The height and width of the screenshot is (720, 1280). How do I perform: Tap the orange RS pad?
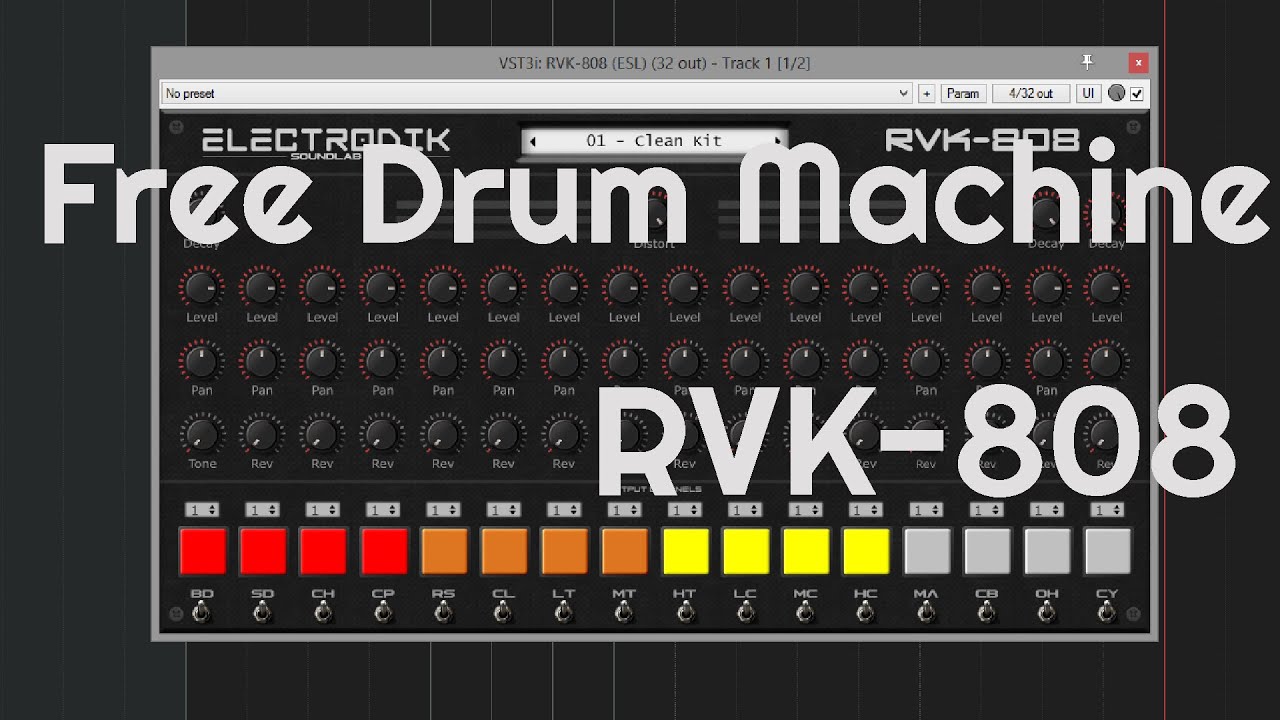[x=444, y=551]
